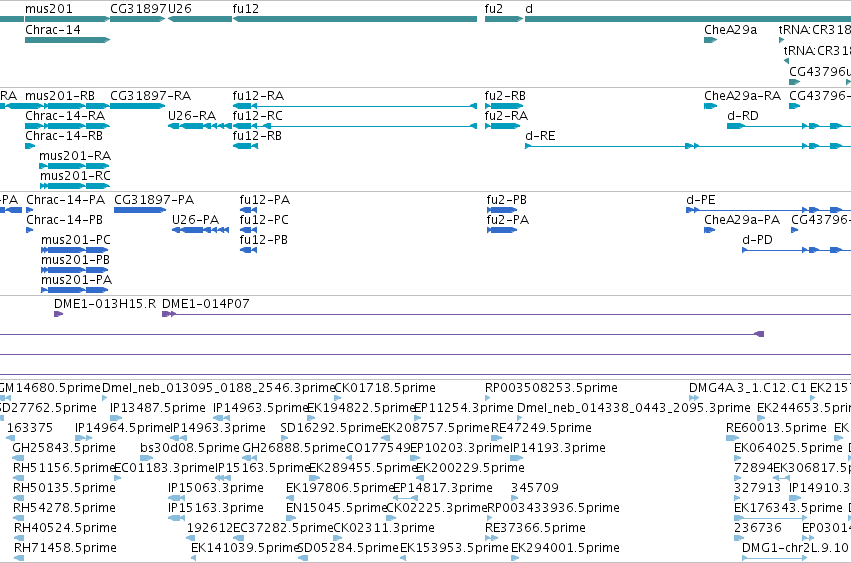The image size is (851, 563).
Task: Select the DME1-013H15.R clone label
Action: coord(105,304)
